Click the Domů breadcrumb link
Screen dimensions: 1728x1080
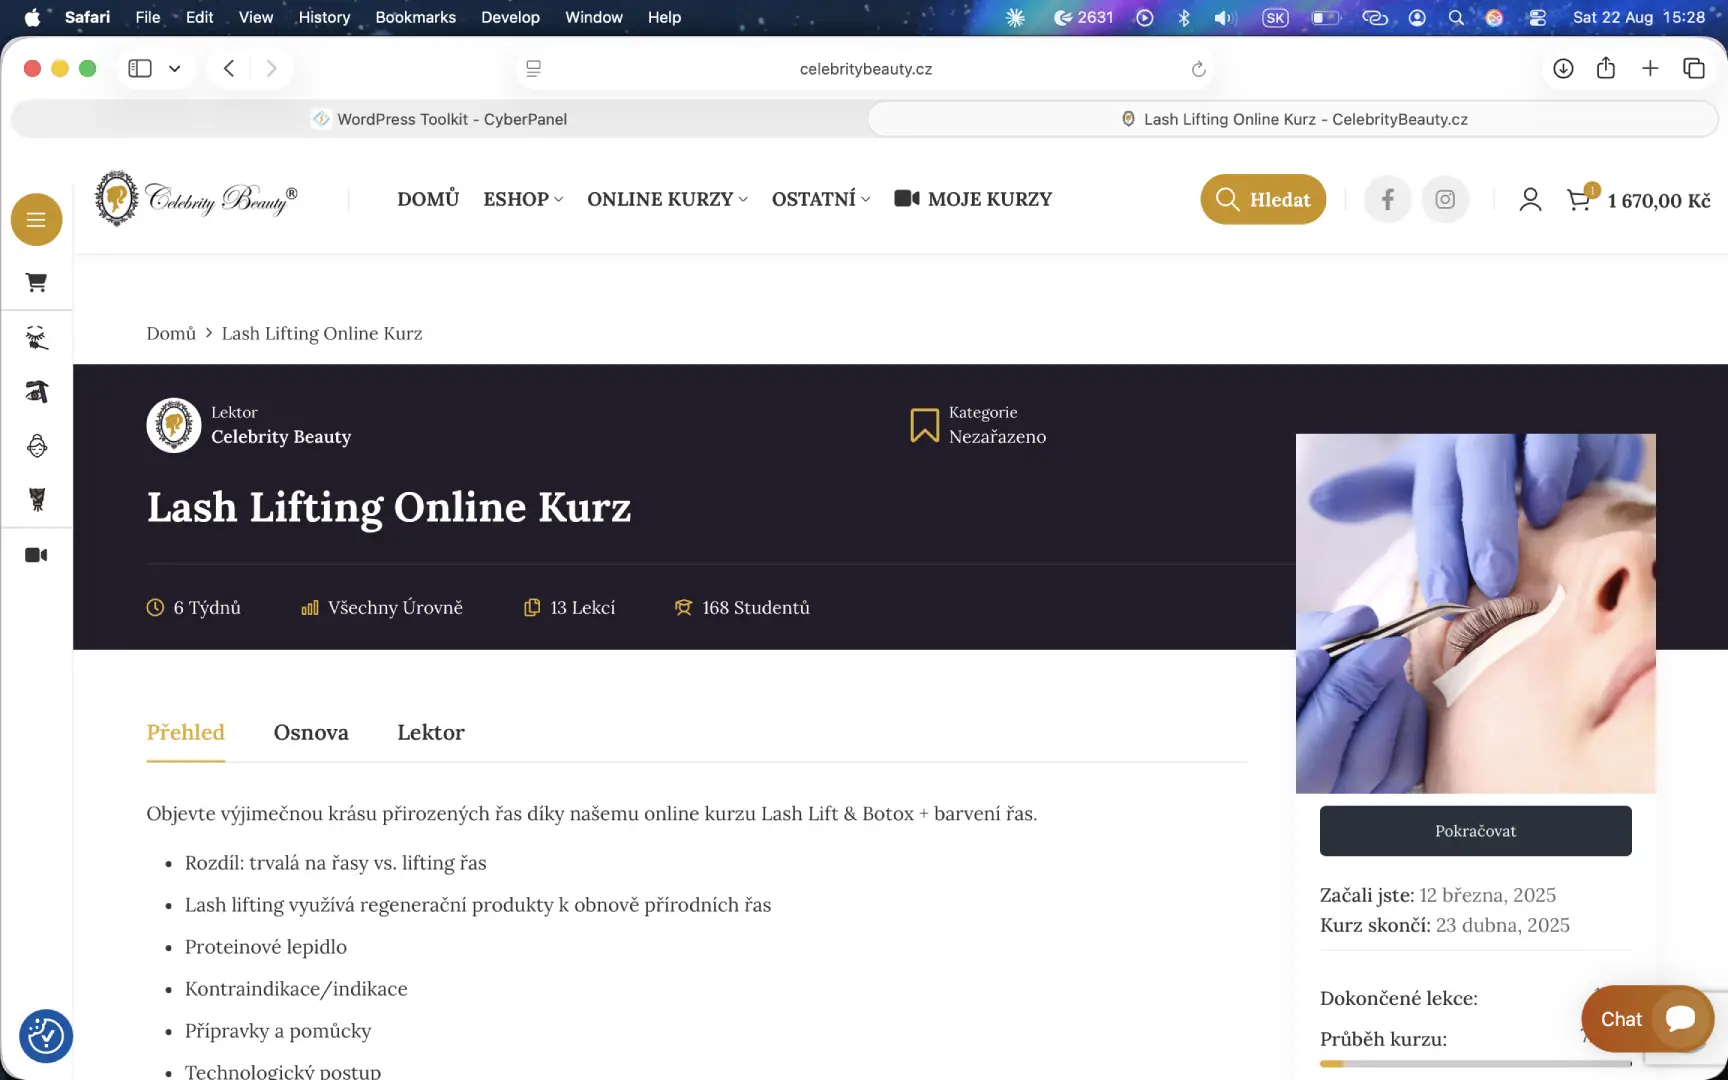[x=171, y=333]
